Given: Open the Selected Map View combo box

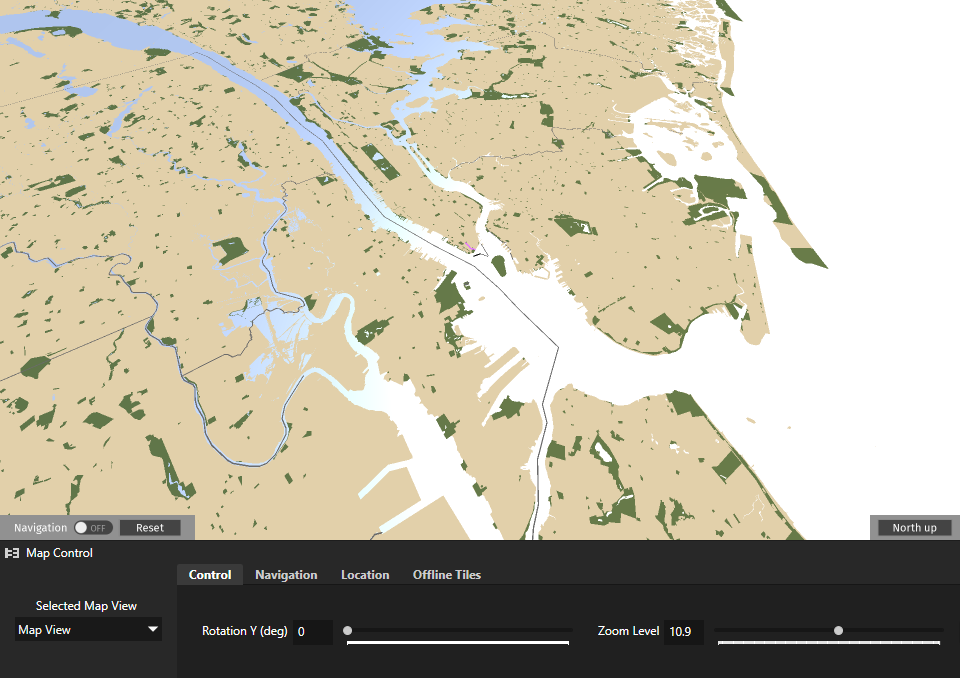Looking at the screenshot, I should click(x=88, y=630).
